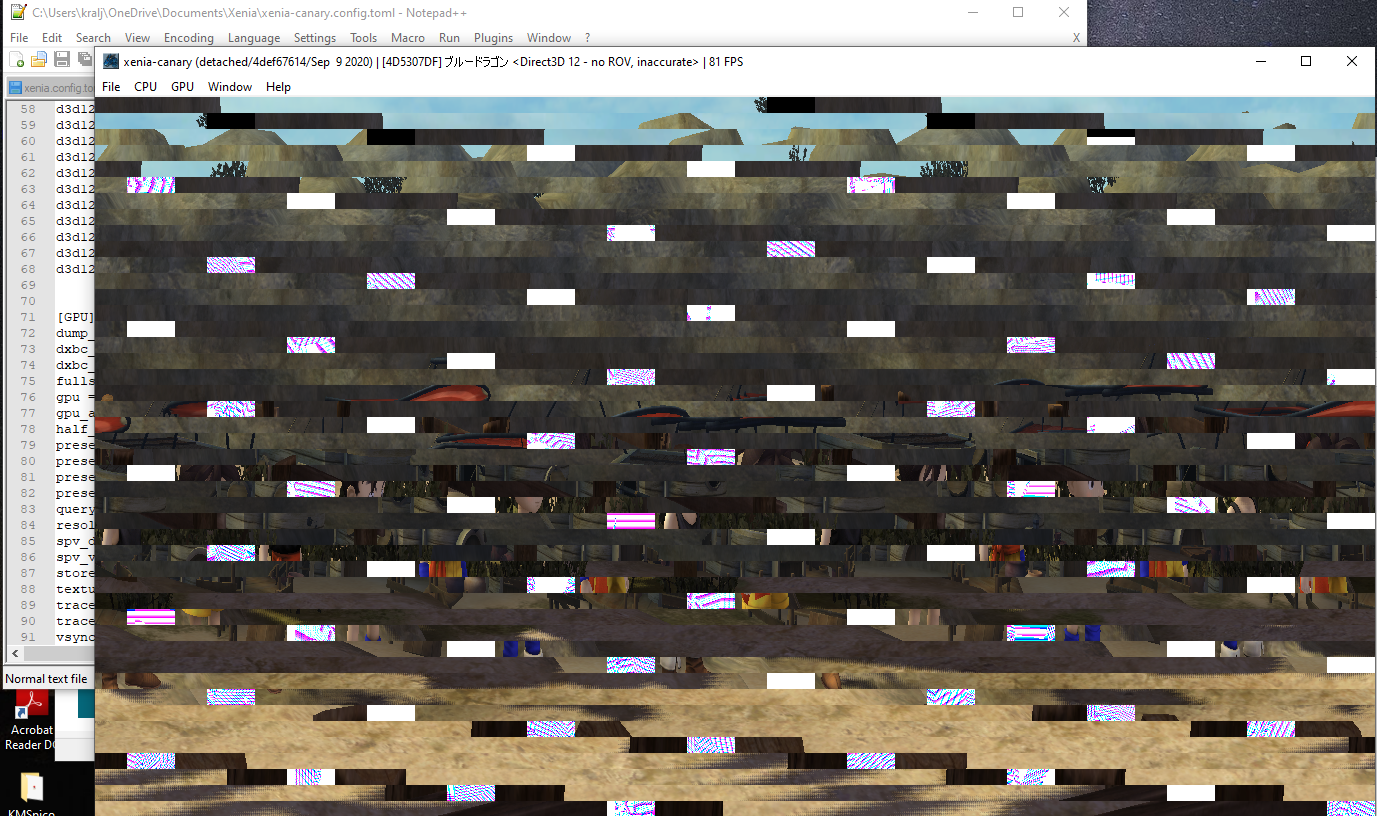Image resolution: width=1377 pixels, height=816 pixels.
Task: Open Notepad++ Window menu
Action: (549, 38)
